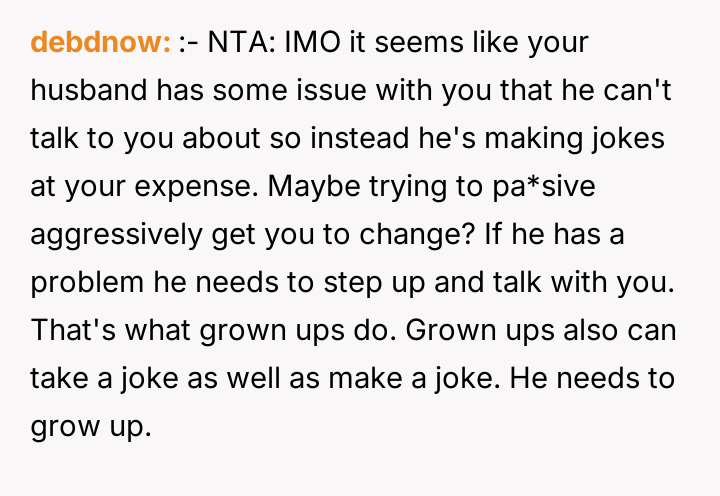Click the final words "grow up."
Viewport: 720px width, 496px height.
(91, 427)
